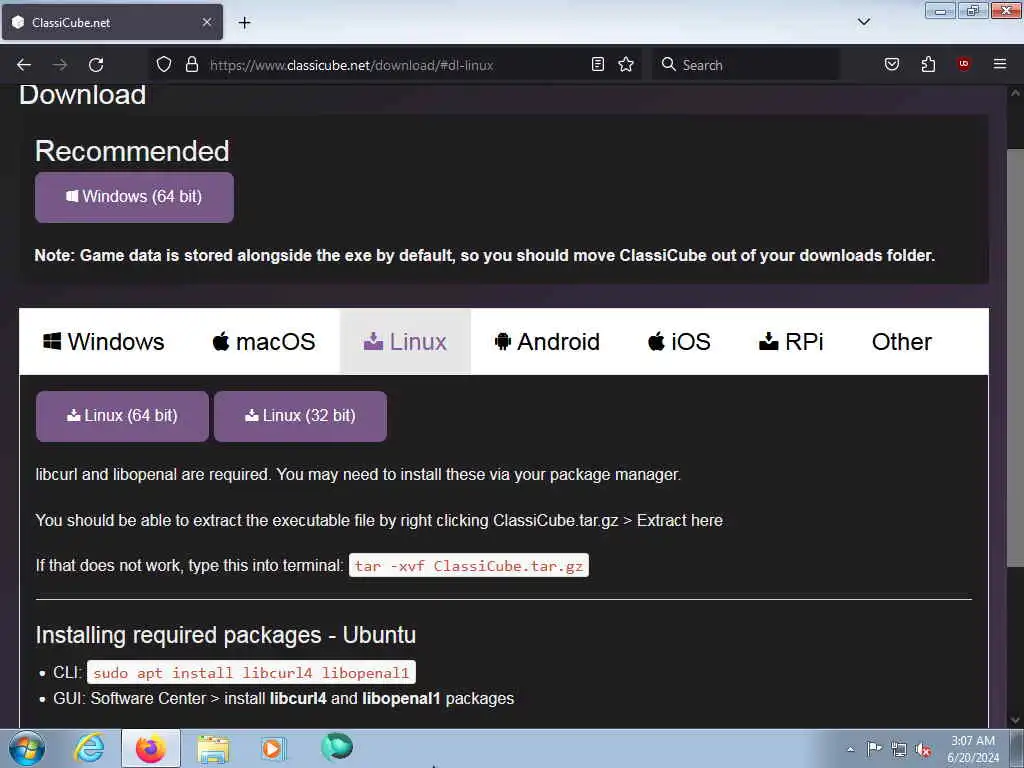Select the Linux tab
1024x768 pixels.
pos(405,342)
